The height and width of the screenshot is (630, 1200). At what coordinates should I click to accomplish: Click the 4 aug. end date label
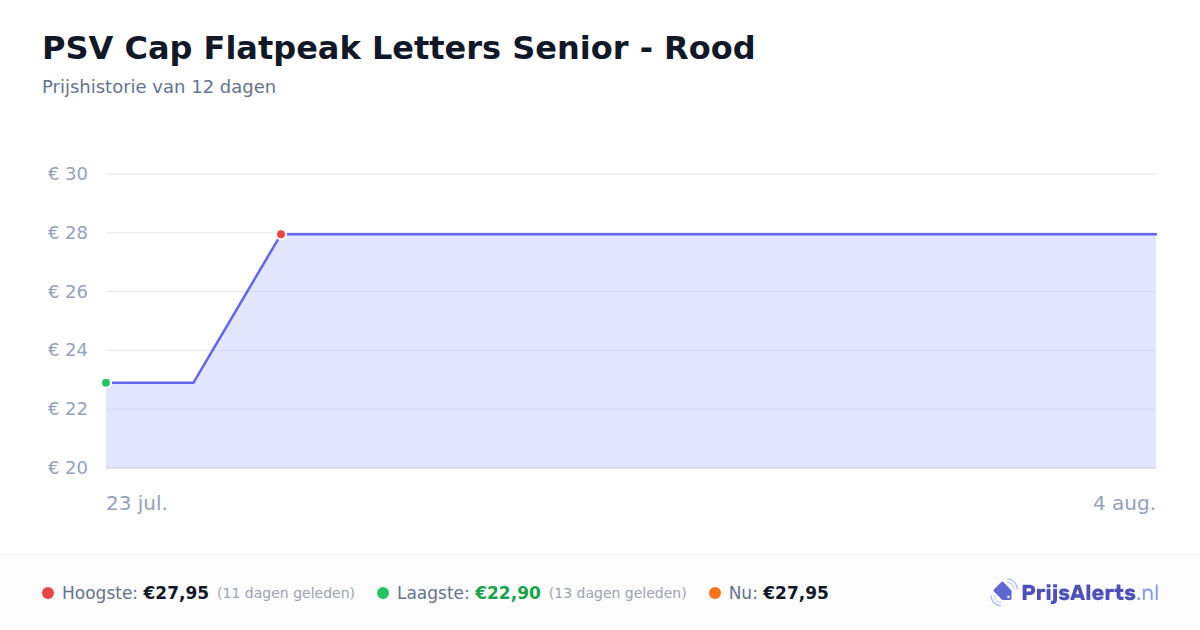point(1124,503)
